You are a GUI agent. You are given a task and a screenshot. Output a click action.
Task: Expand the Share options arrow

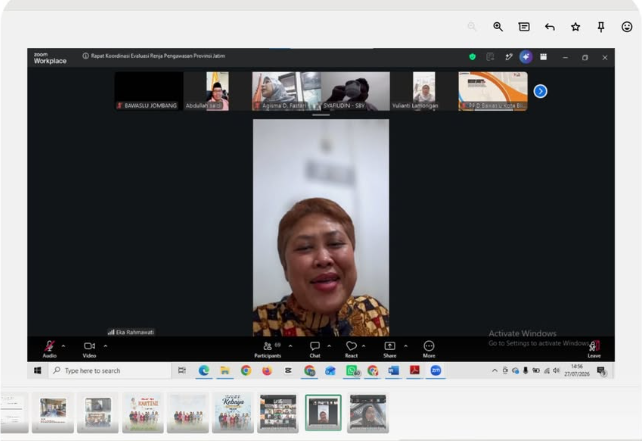pyautogui.click(x=406, y=346)
